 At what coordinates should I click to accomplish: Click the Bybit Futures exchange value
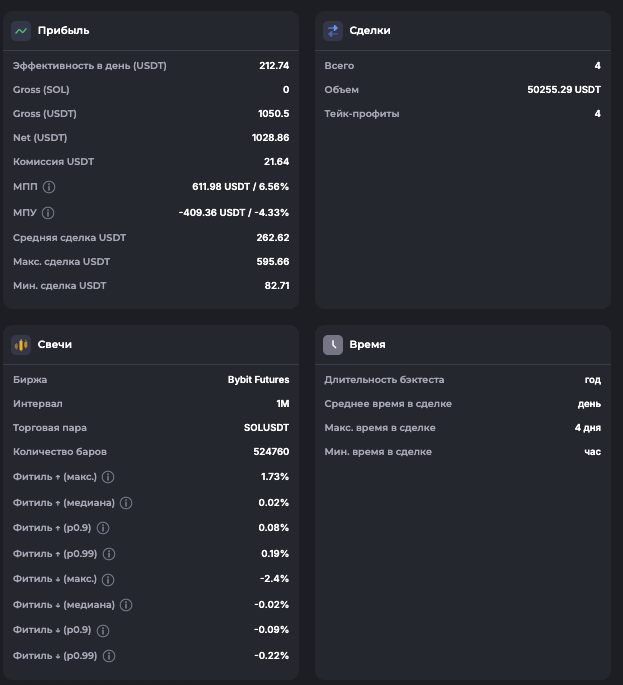pos(258,380)
